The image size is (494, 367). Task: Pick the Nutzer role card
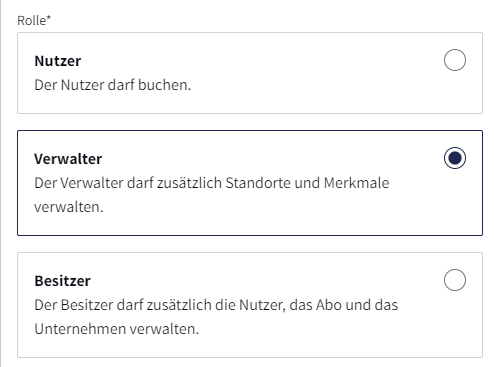(x=250, y=73)
